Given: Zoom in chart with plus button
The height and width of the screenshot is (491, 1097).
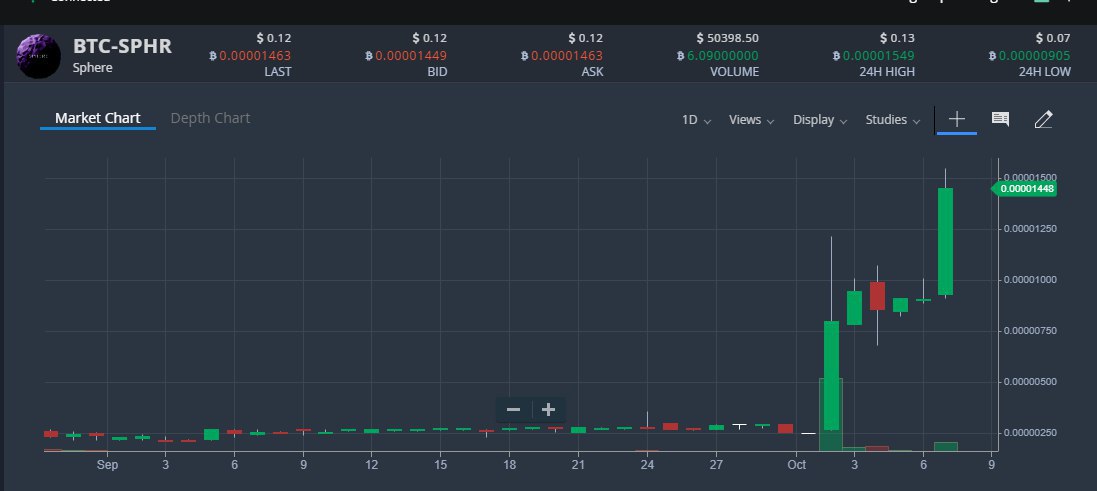Looking at the screenshot, I should pos(548,410).
